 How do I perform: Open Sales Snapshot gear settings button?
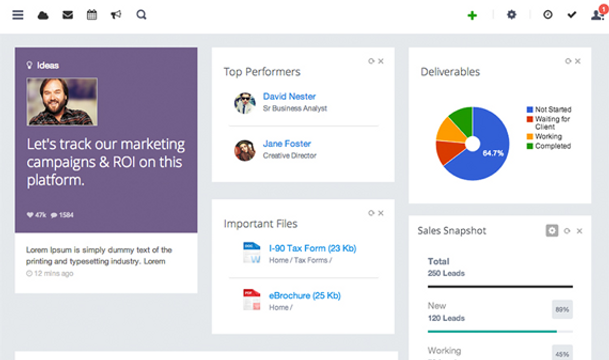pyautogui.click(x=552, y=231)
